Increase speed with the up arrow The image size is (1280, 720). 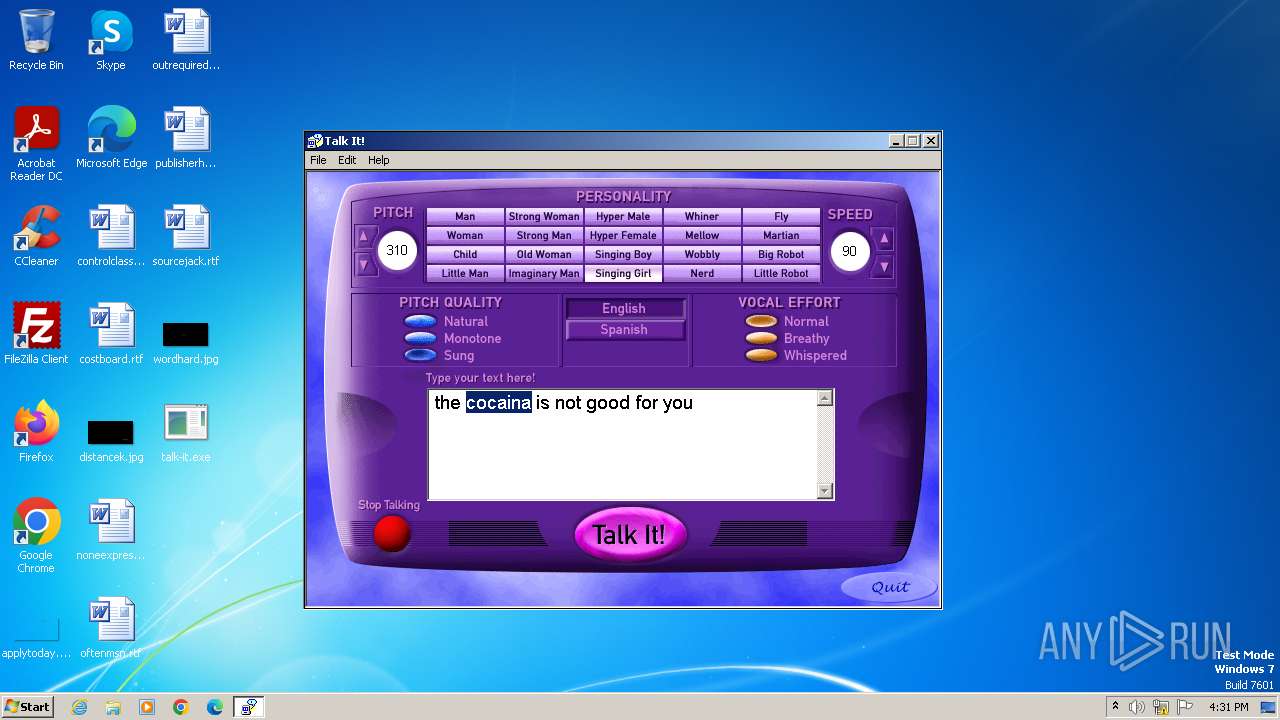[x=884, y=239]
